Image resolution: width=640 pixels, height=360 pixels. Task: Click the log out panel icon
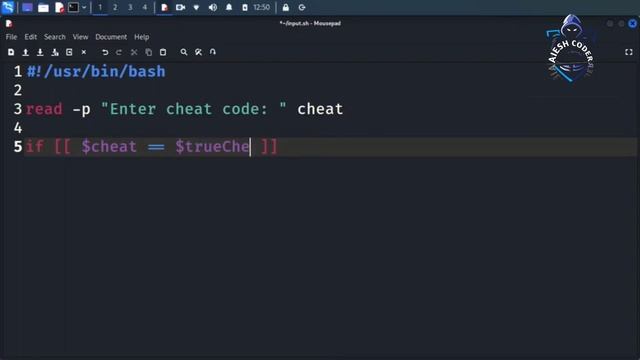(x=302, y=7)
